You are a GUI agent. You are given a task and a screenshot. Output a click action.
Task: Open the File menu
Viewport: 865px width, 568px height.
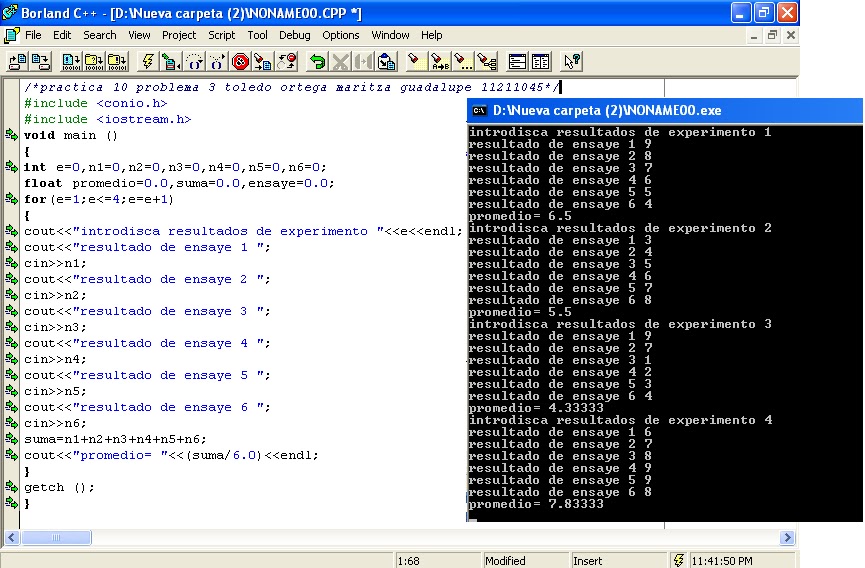(x=33, y=35)
